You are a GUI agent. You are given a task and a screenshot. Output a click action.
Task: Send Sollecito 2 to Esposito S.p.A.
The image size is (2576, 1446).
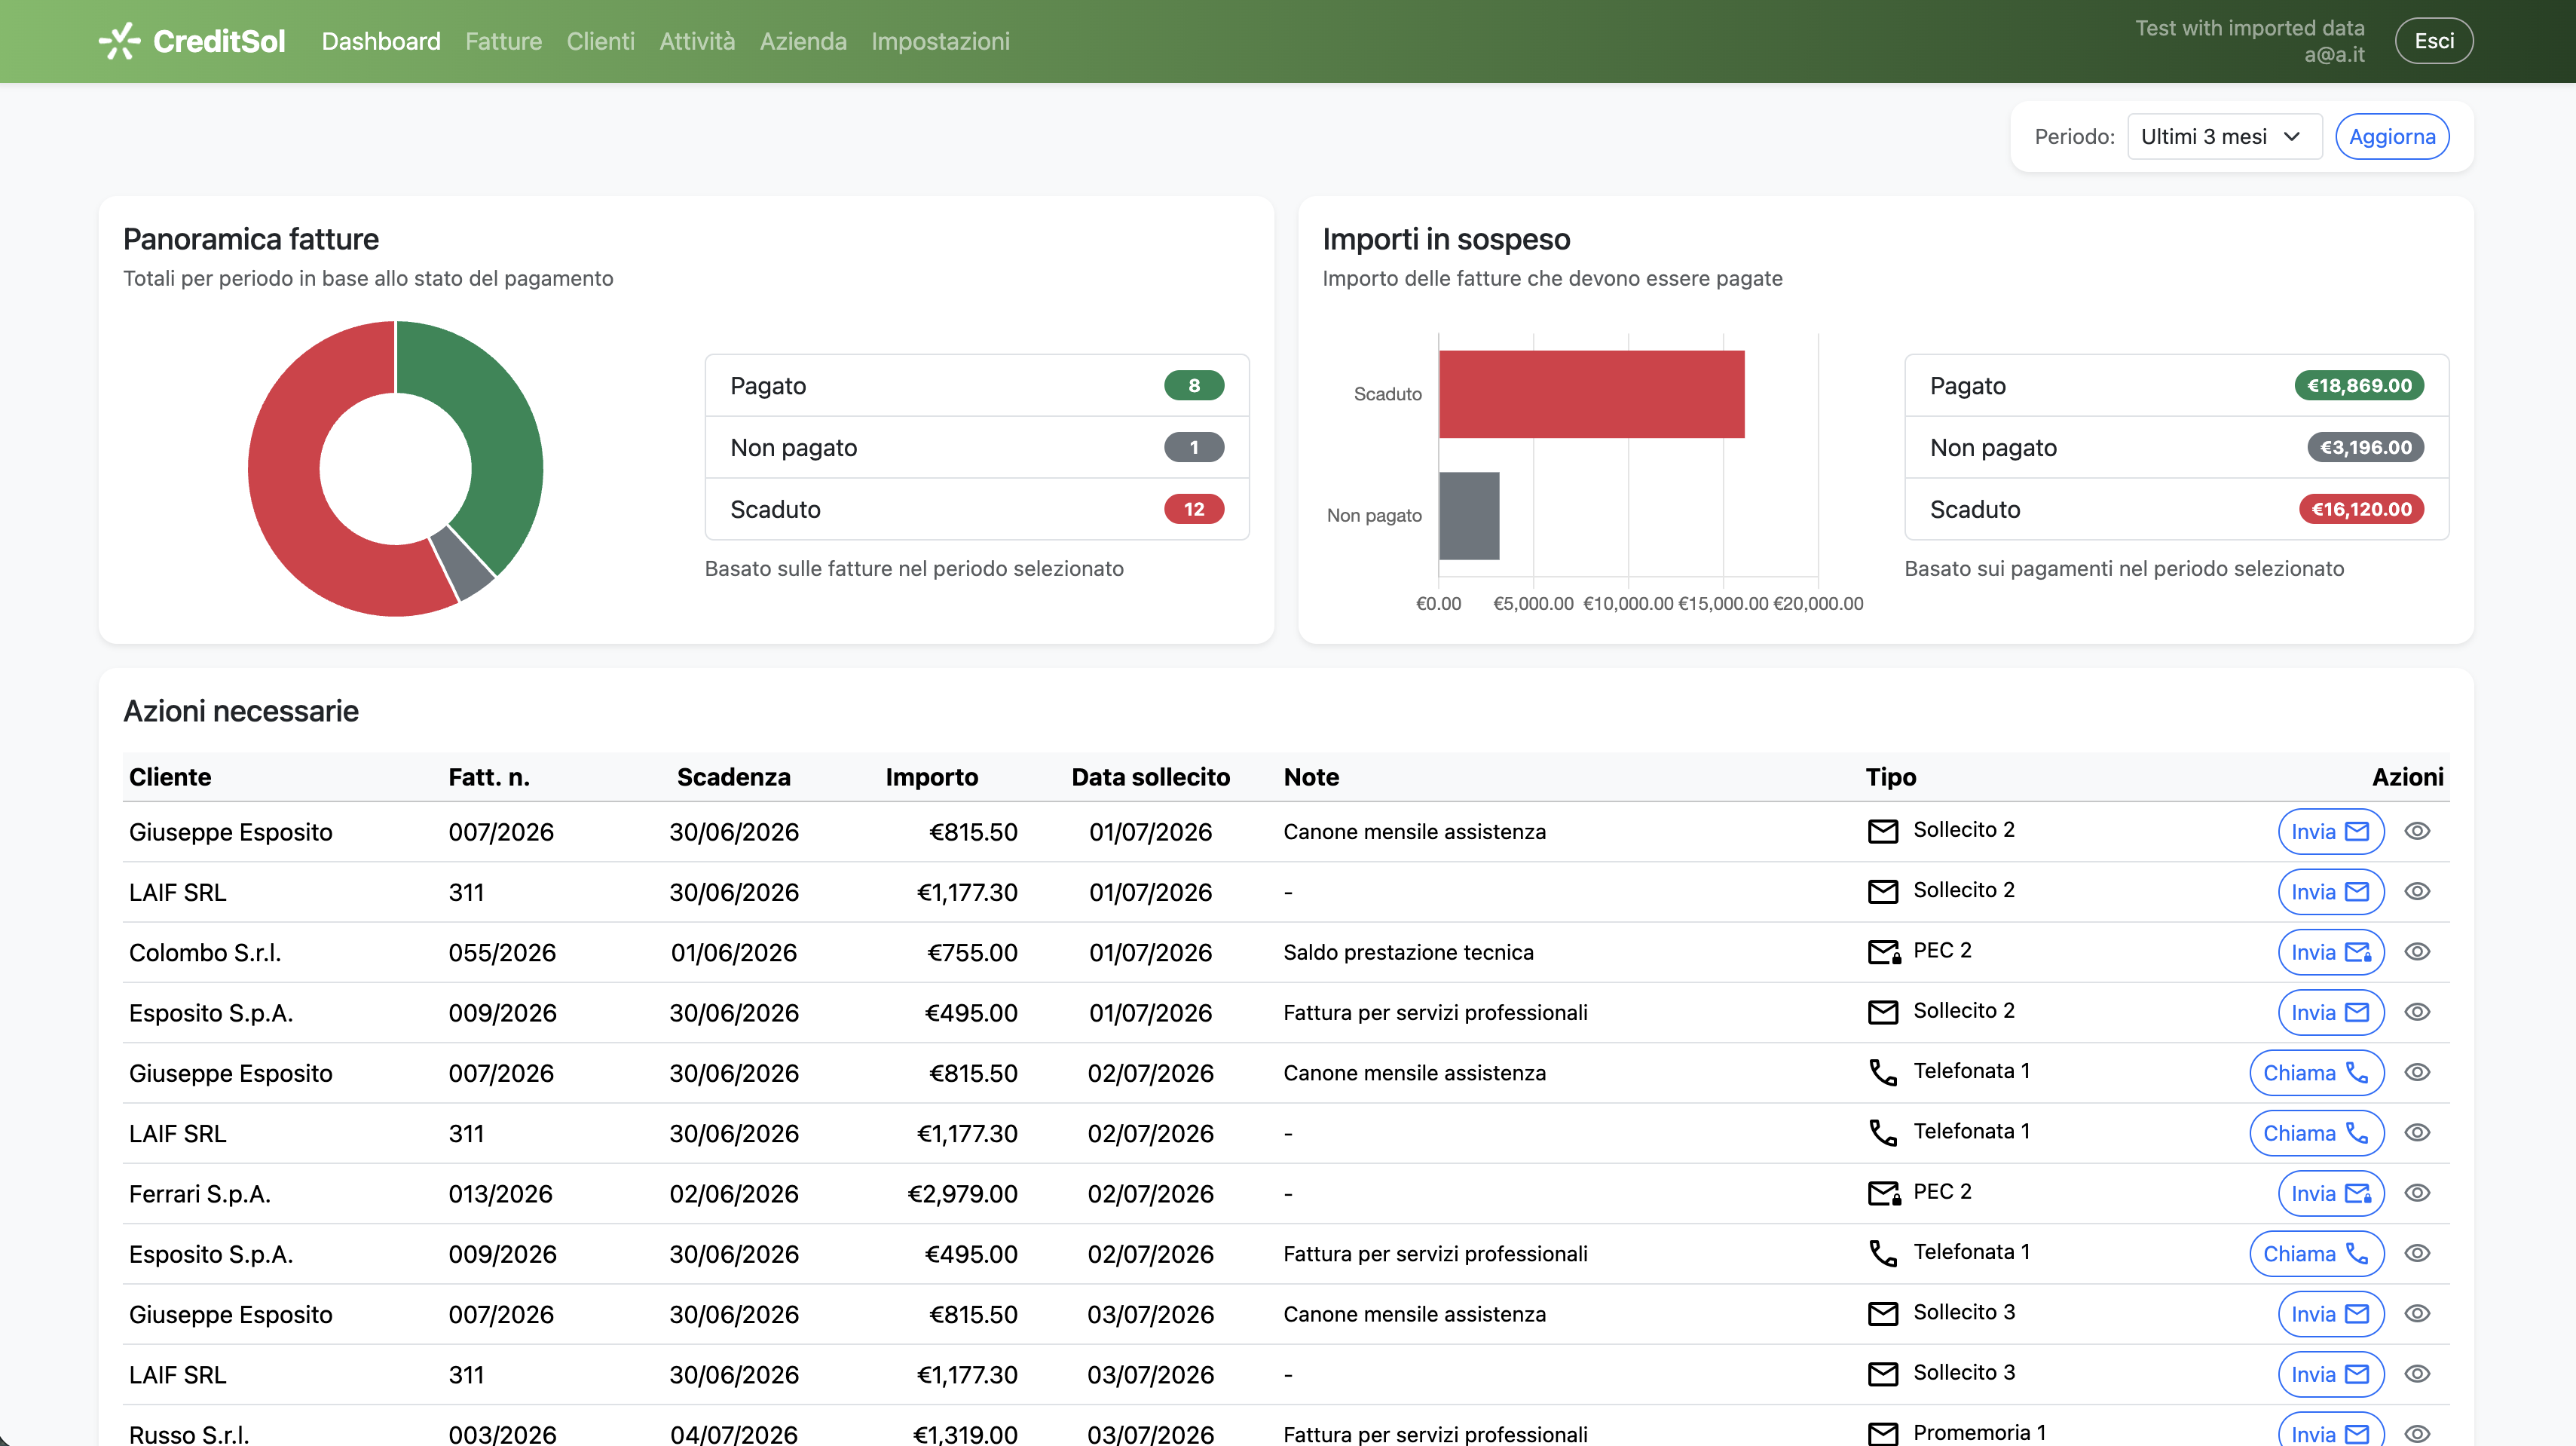[x=2330, y=1012]
